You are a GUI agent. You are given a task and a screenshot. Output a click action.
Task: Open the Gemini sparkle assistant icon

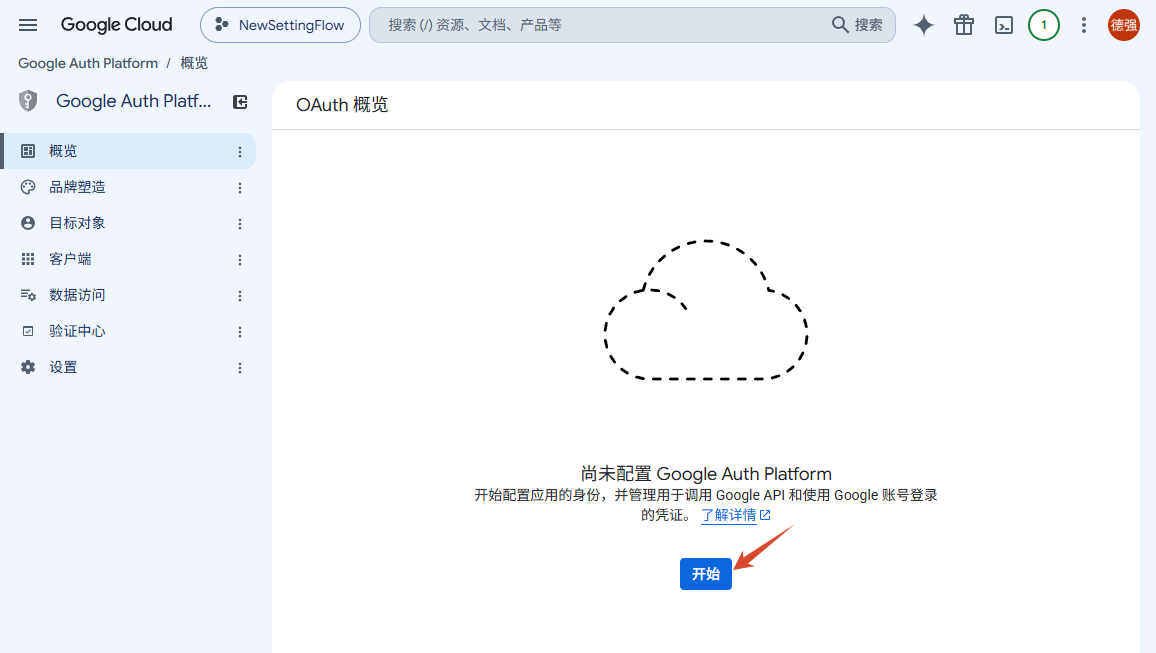pos(924,25)
